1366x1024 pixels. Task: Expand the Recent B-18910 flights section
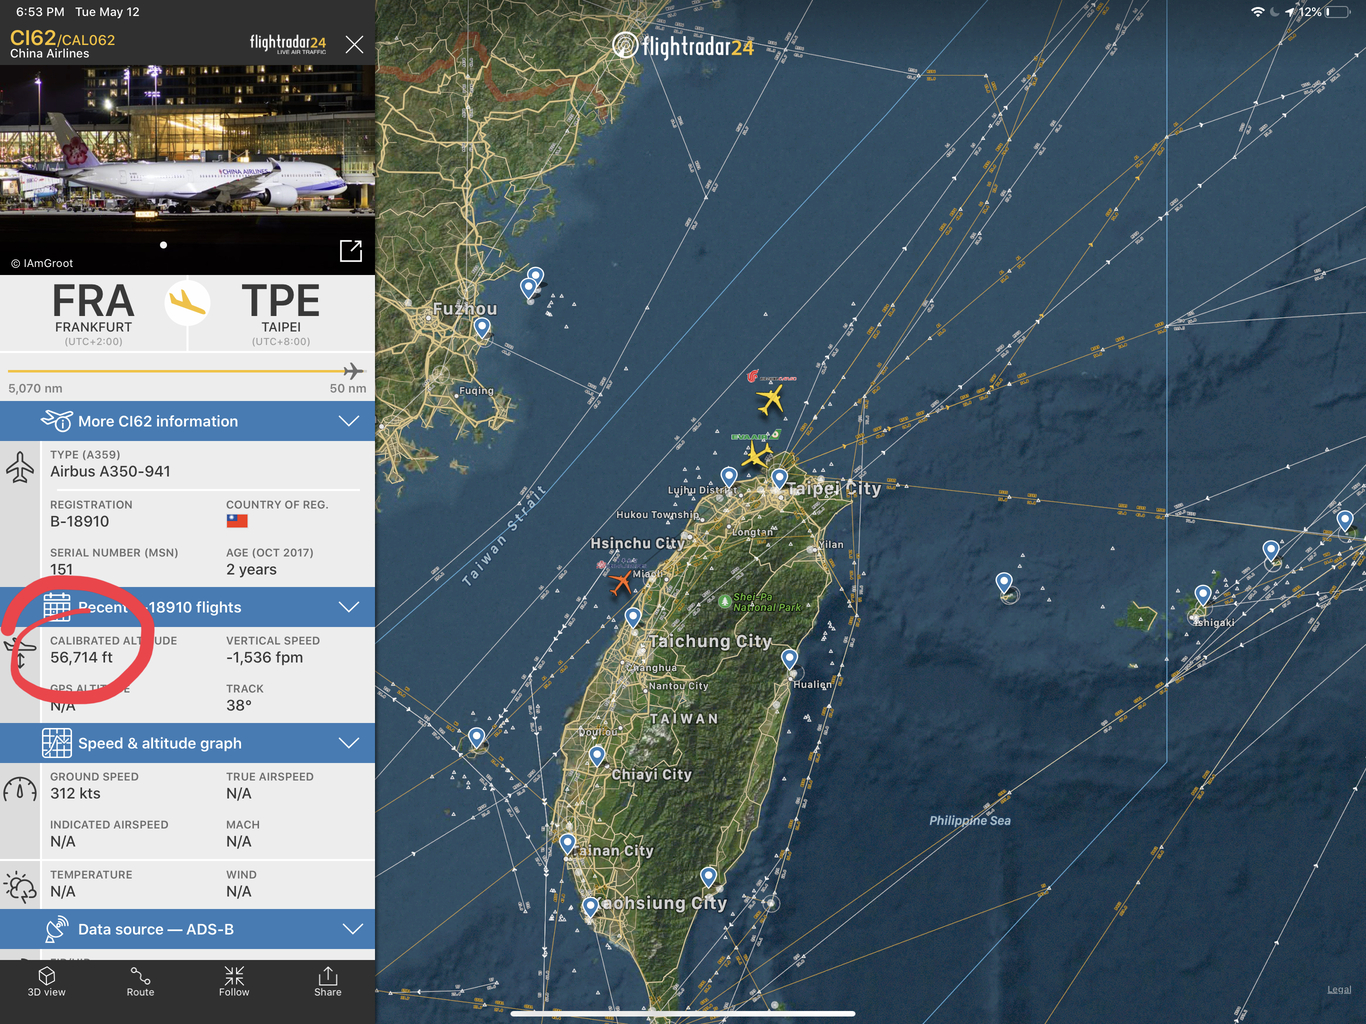[x=349, y=607]
